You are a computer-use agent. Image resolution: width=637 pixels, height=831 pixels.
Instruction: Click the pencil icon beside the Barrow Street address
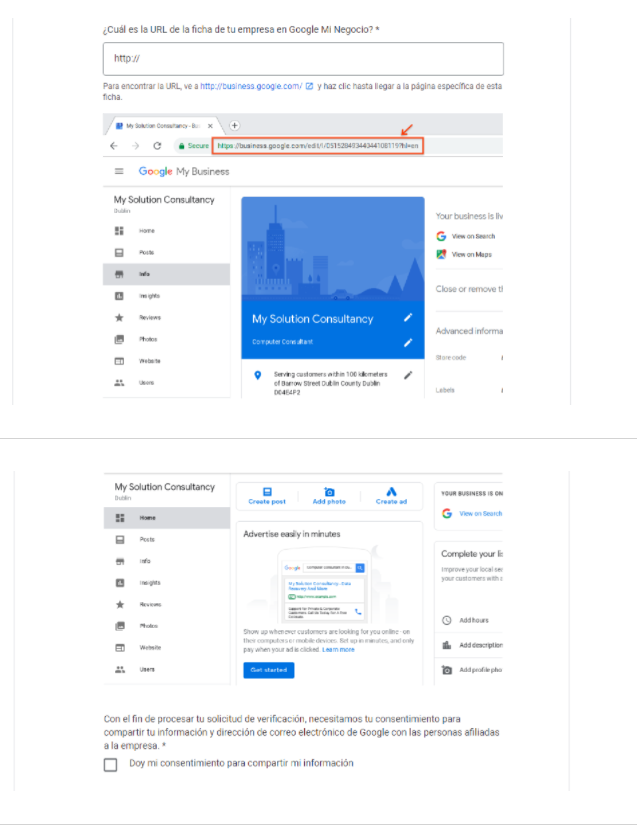[x=408, y=375]
